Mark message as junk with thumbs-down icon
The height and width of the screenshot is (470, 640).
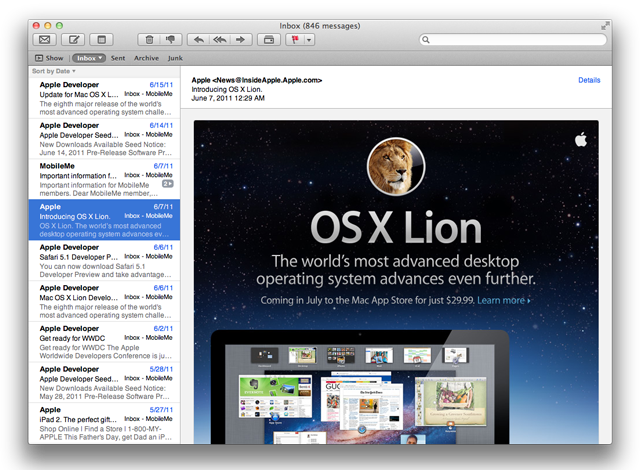pyautogui.click(x=171, y=40)
